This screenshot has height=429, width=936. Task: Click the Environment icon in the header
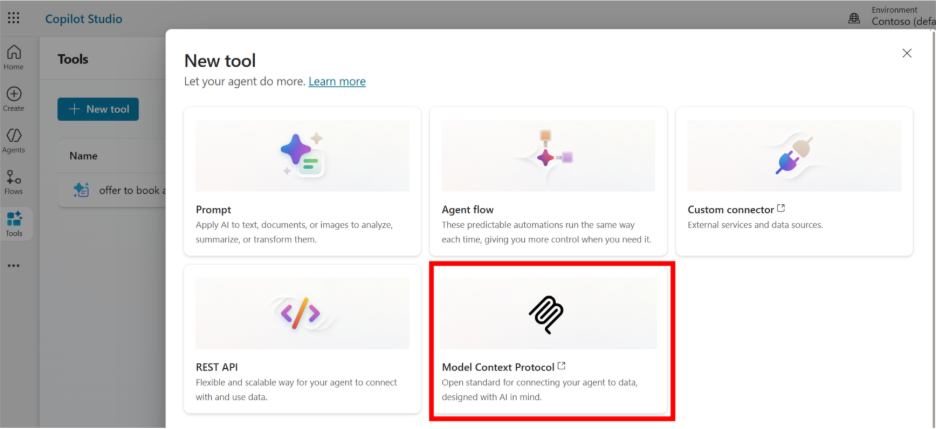coord(854,18)
